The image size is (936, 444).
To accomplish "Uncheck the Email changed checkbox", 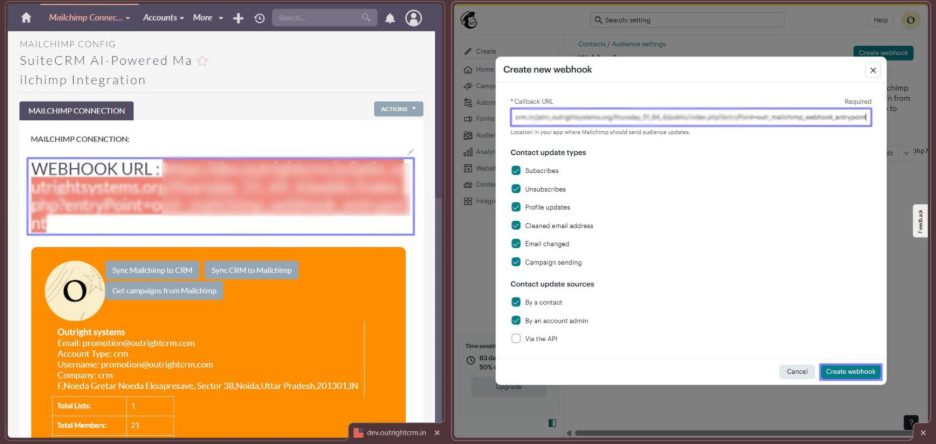I will (516, 243).
